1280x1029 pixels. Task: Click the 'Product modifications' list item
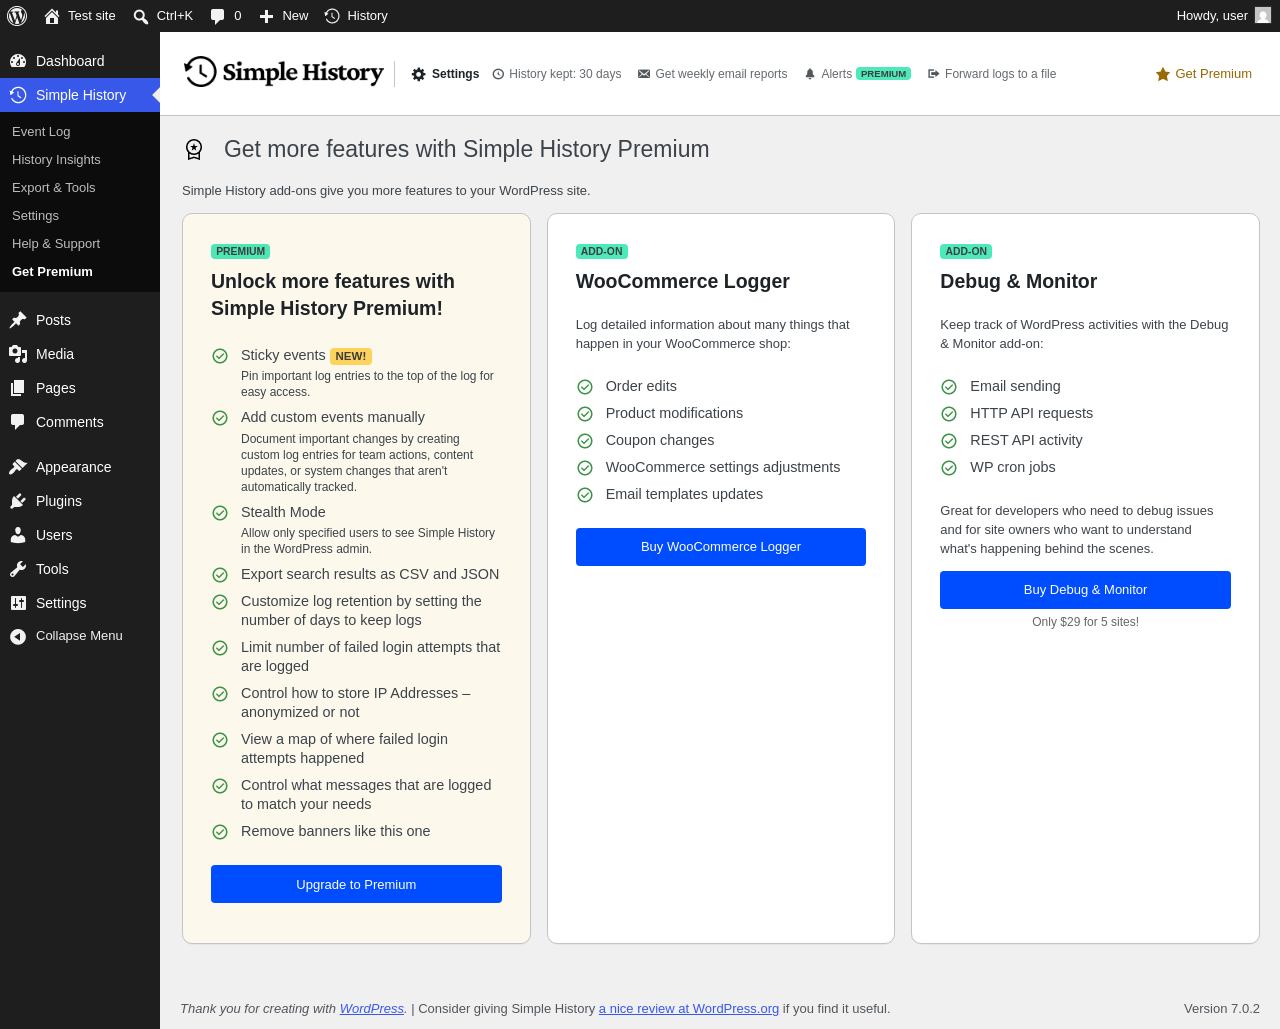[x=674, y=413]
